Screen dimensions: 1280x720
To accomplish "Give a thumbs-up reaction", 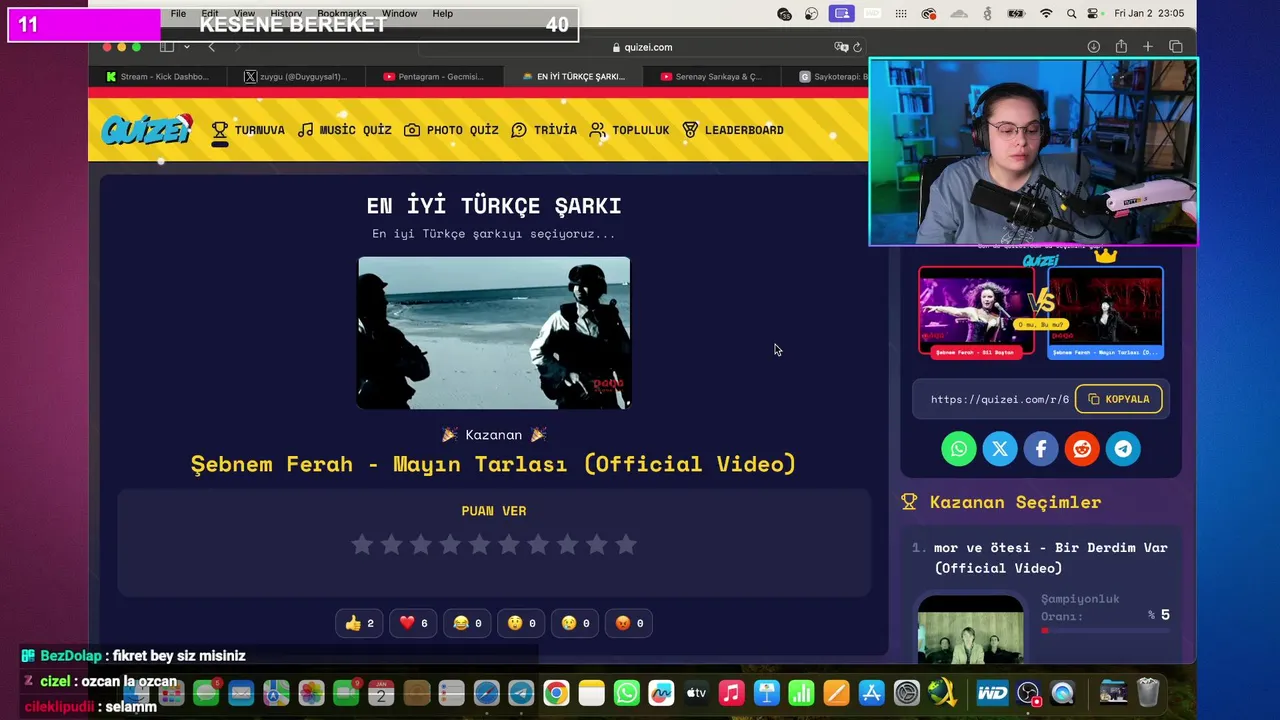I will click(359, 623).
